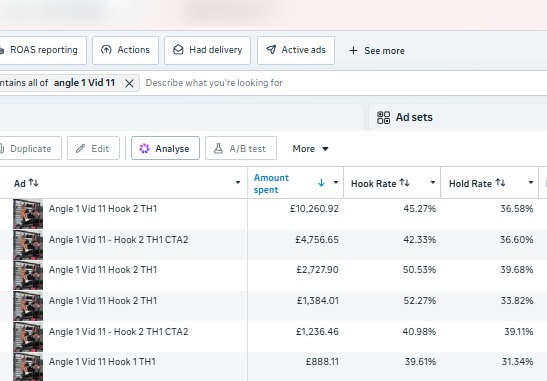Select ad name in the £1,384.01 row

click(103, 301)
